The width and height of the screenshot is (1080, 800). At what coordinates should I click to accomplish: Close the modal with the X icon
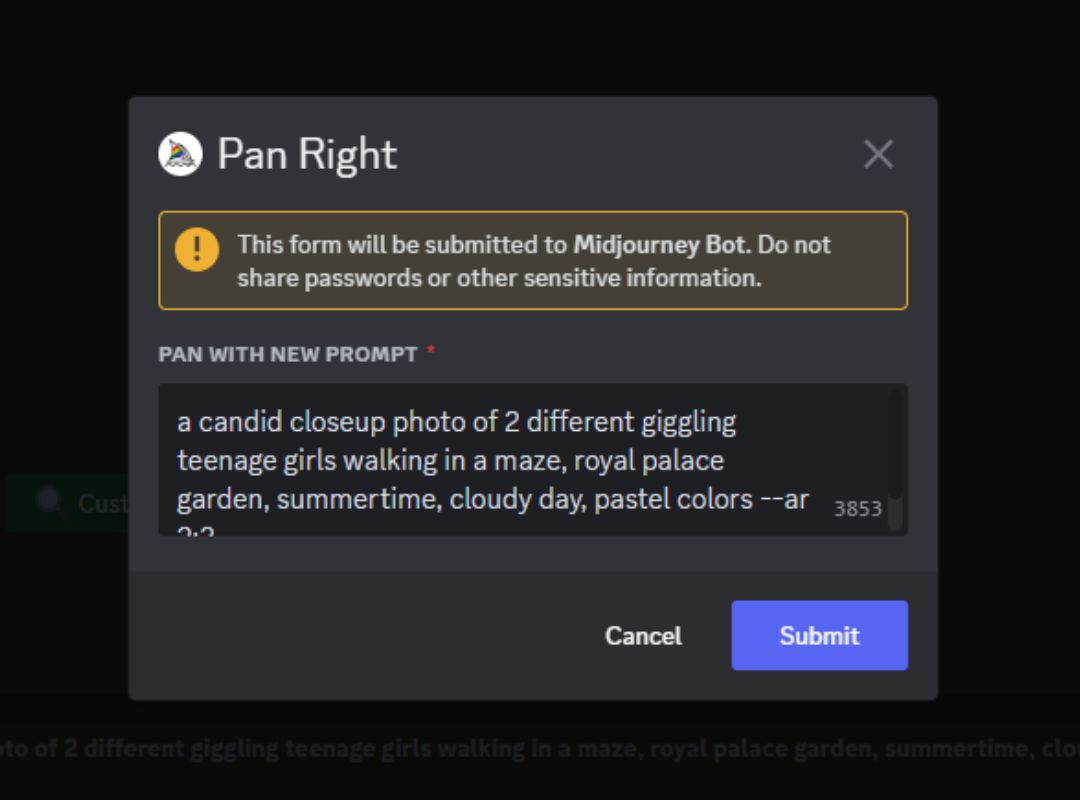pos(878,154)
